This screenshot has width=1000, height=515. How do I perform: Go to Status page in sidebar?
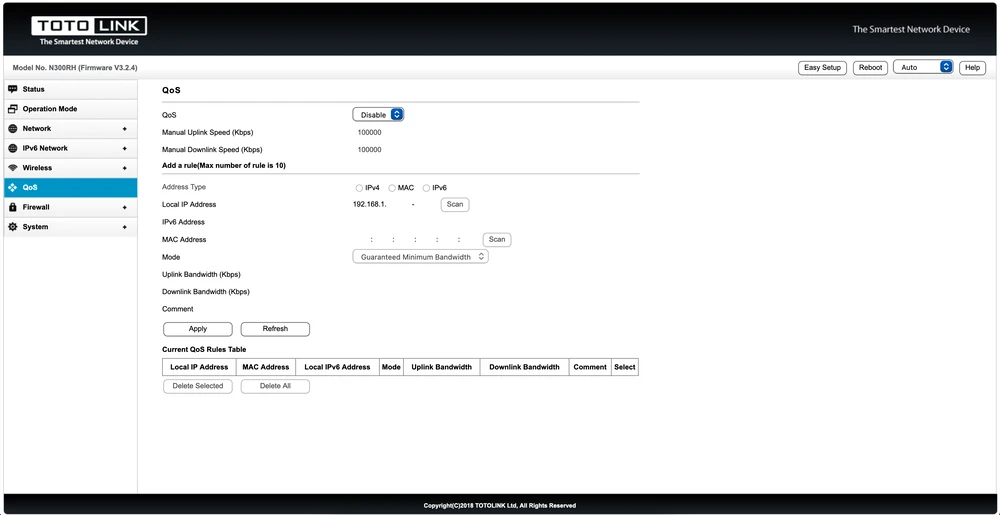tap(34, 89)
